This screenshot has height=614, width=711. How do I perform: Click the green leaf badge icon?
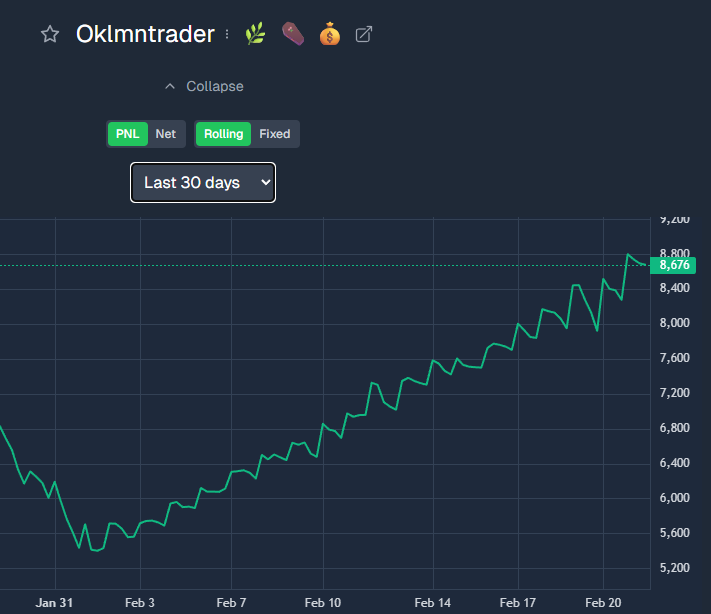pyautogui.click(x=255, y=34)
